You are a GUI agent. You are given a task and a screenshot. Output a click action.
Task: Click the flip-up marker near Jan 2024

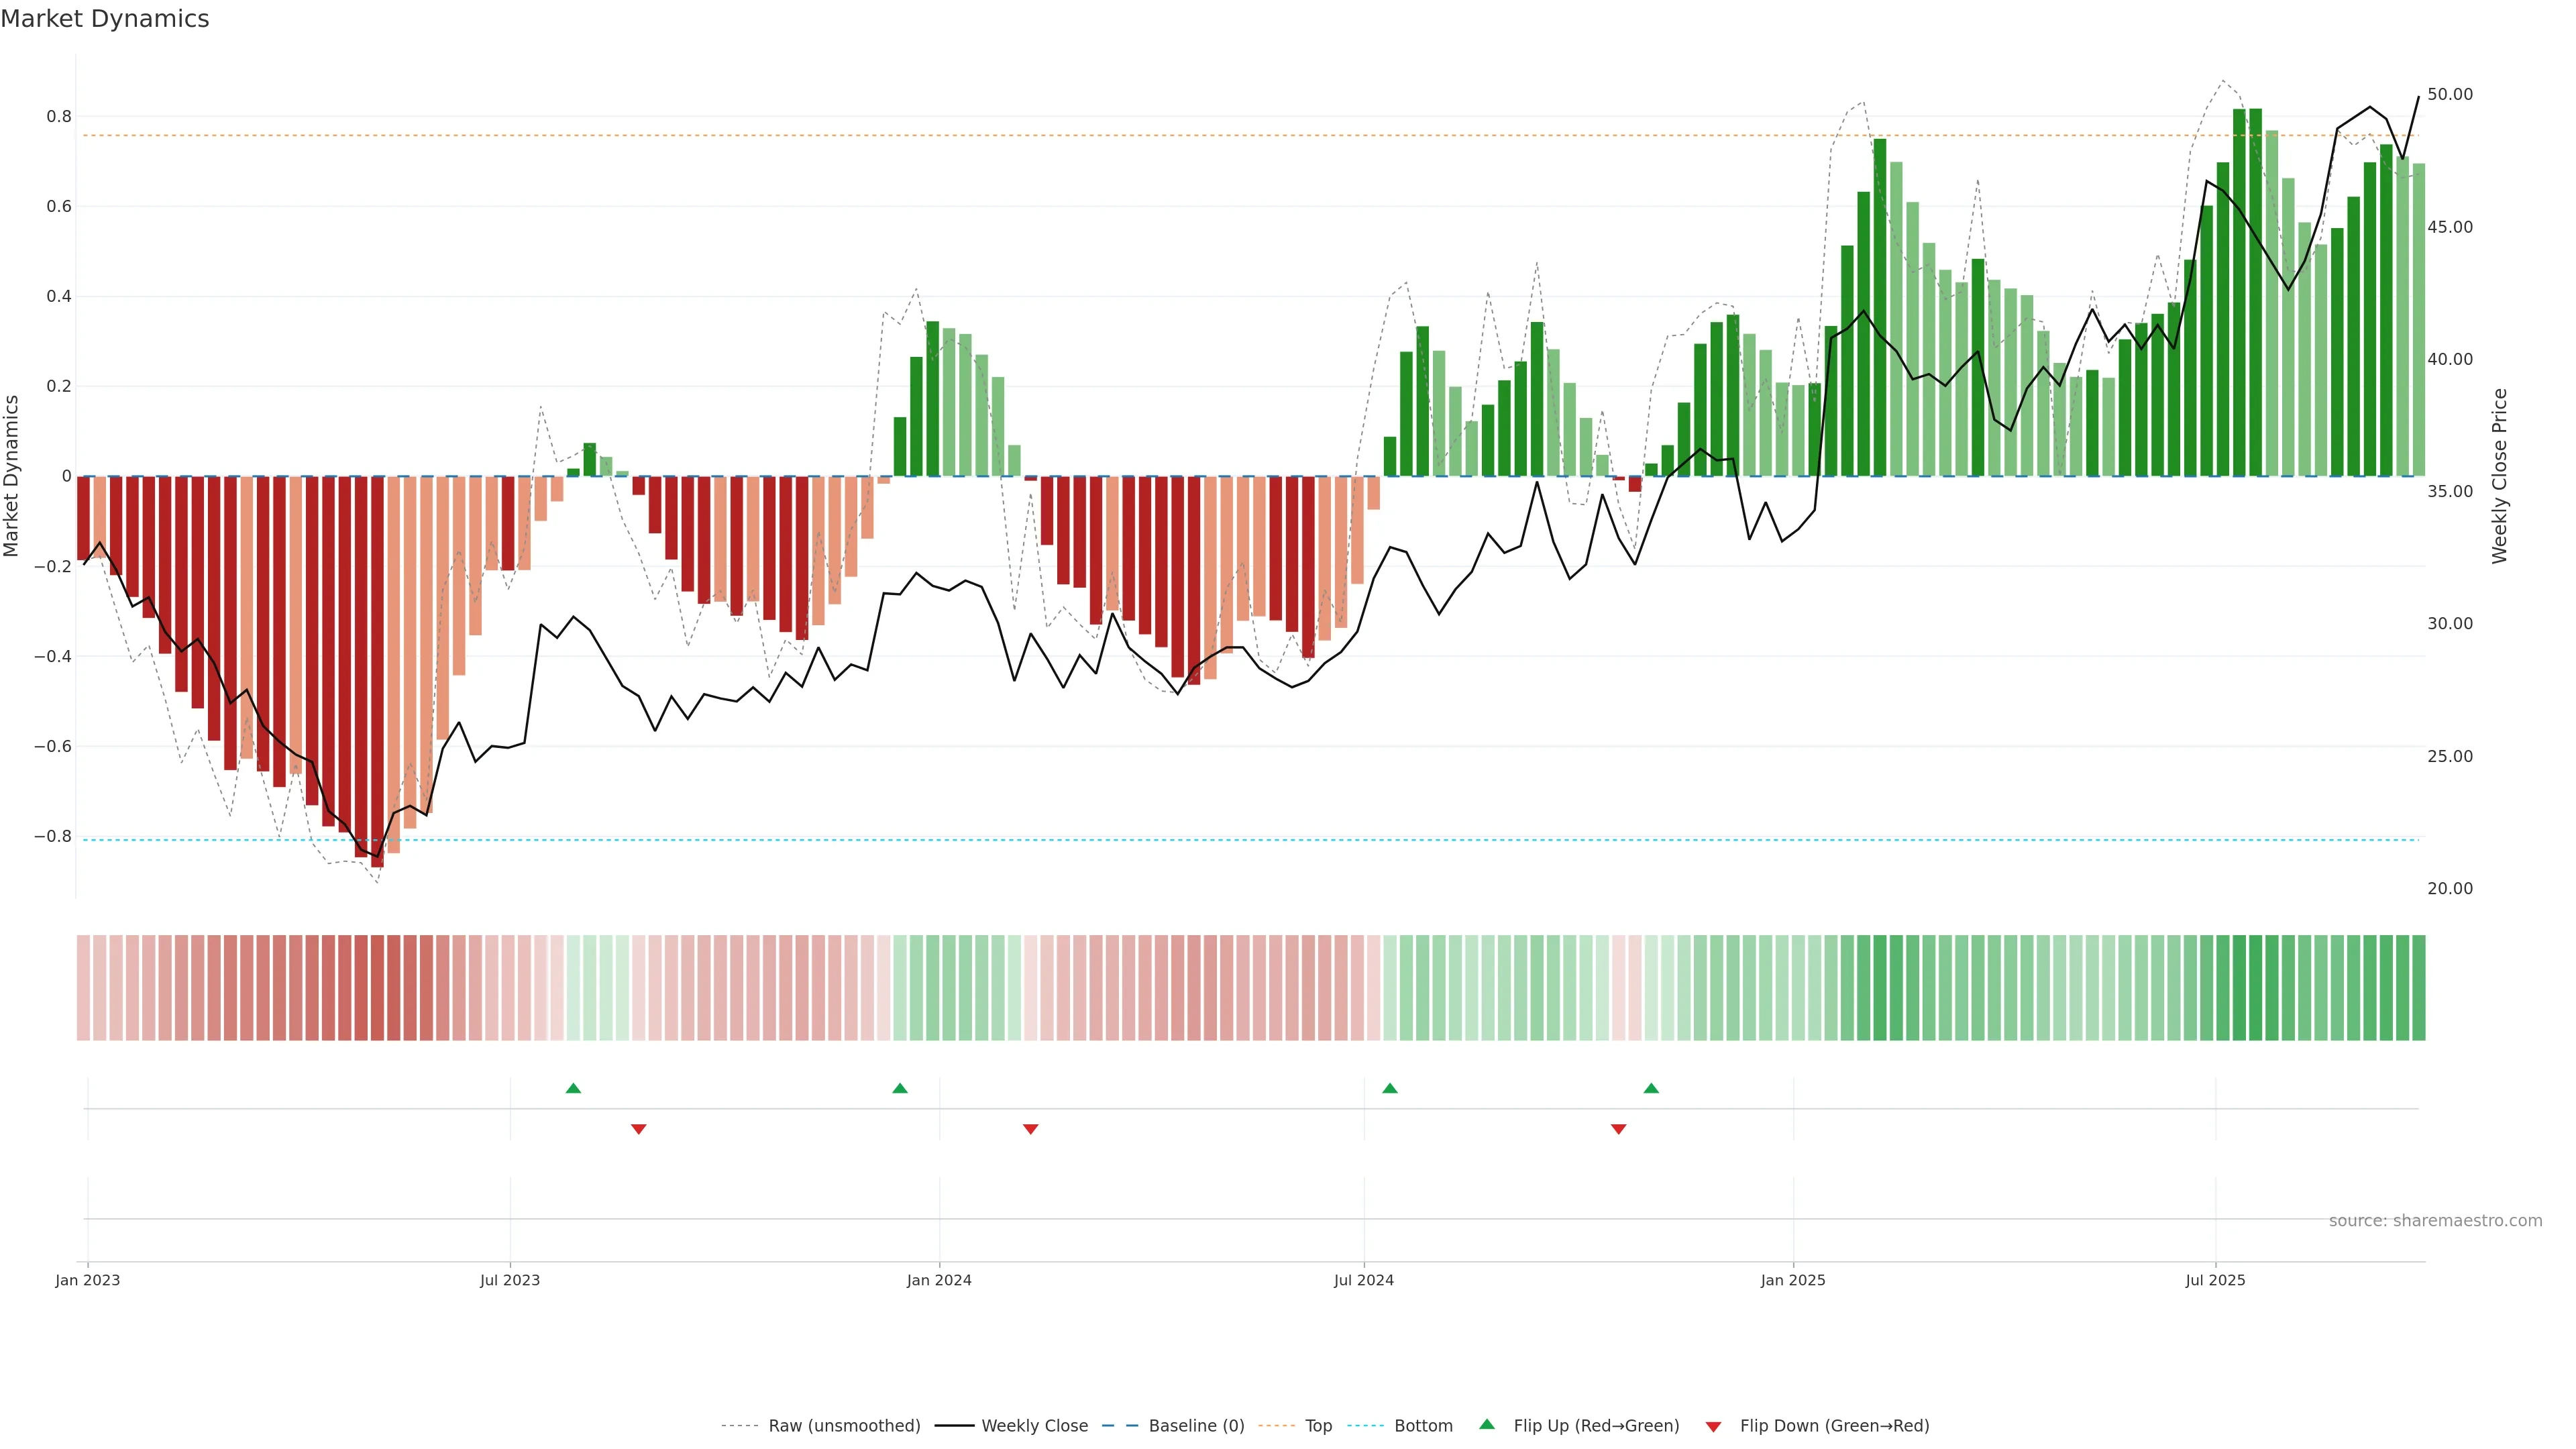(900, 1088)
